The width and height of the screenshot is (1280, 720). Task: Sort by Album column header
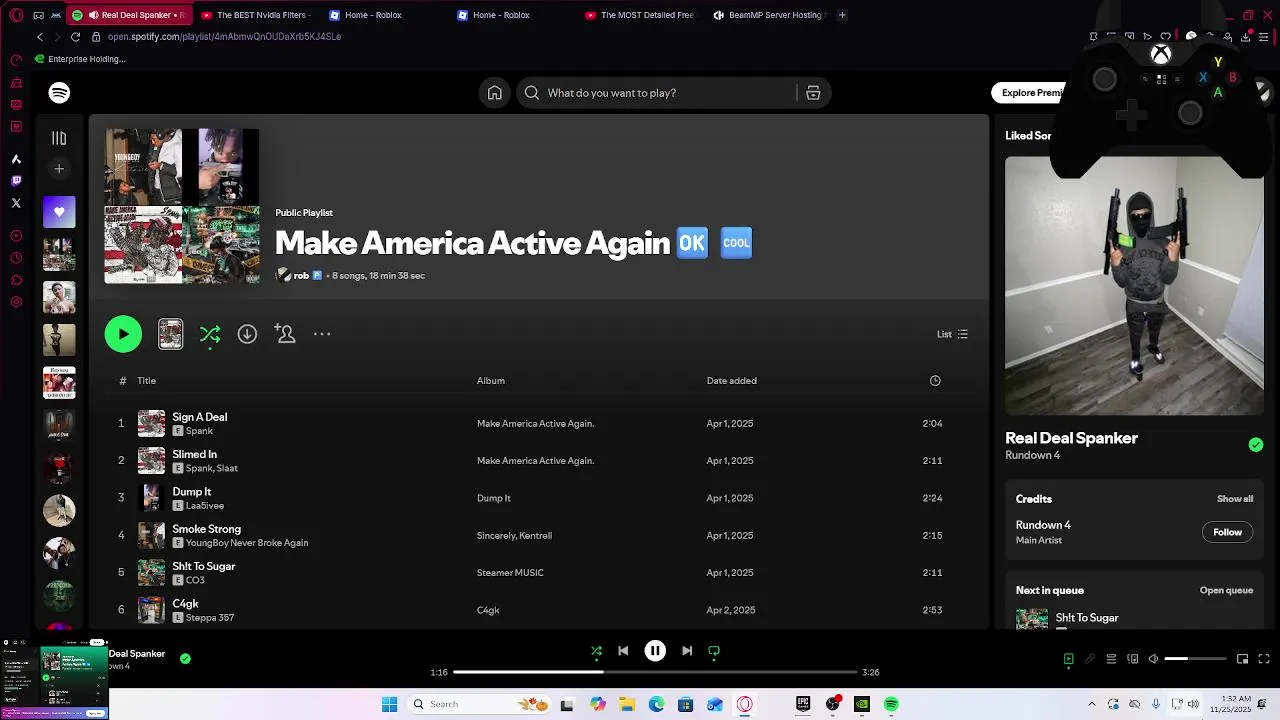pos(490,381)
